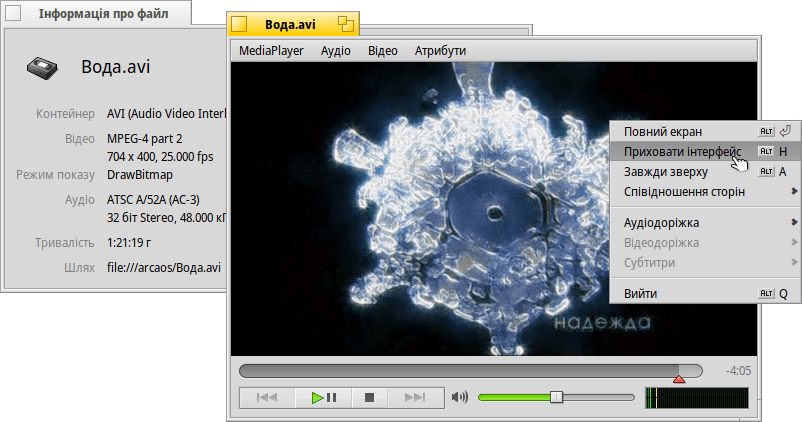Expand the disabled Субтитри submenu

[x=705, y=262]
